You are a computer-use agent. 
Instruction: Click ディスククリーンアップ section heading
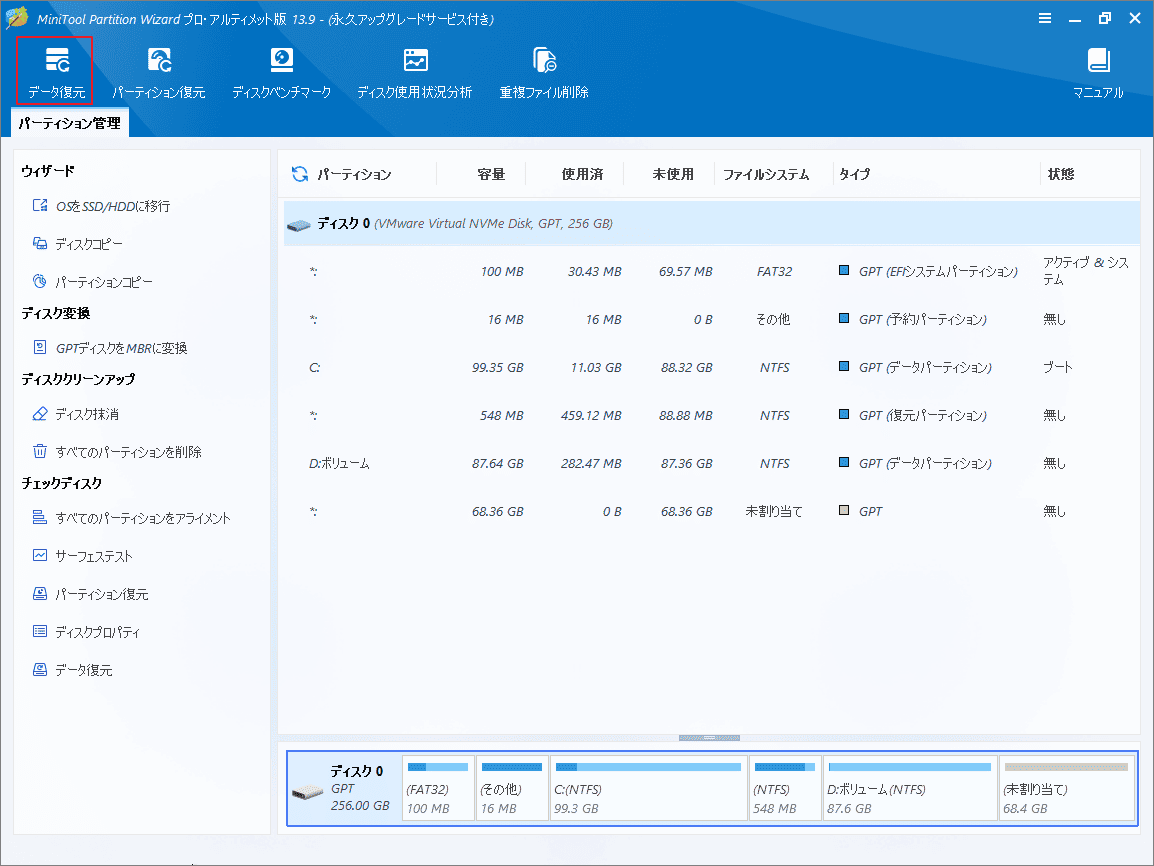78,379
